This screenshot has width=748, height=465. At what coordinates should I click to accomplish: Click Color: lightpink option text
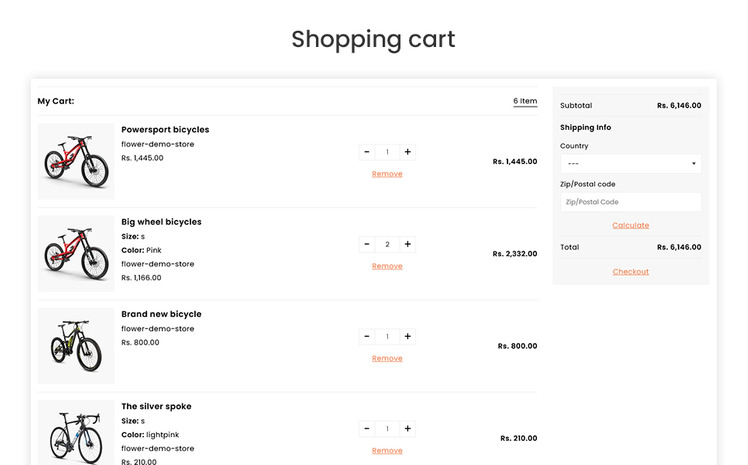[150, 434]
